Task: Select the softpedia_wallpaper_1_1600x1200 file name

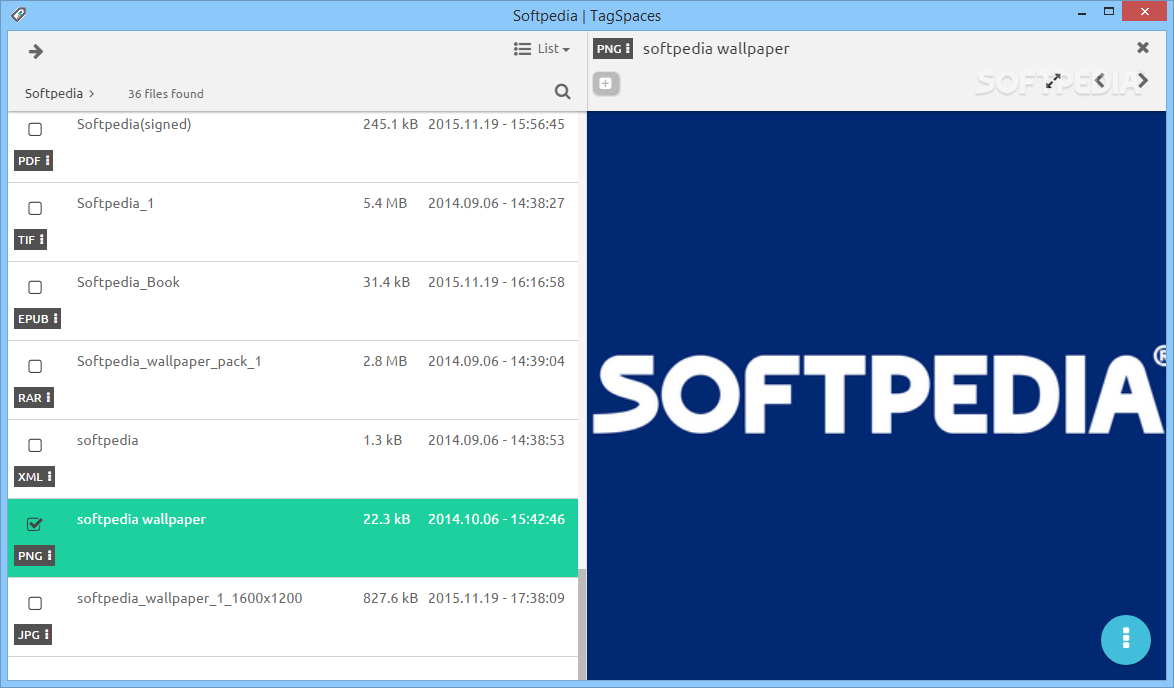Action: pyautogui.click(x=189, y=598)
